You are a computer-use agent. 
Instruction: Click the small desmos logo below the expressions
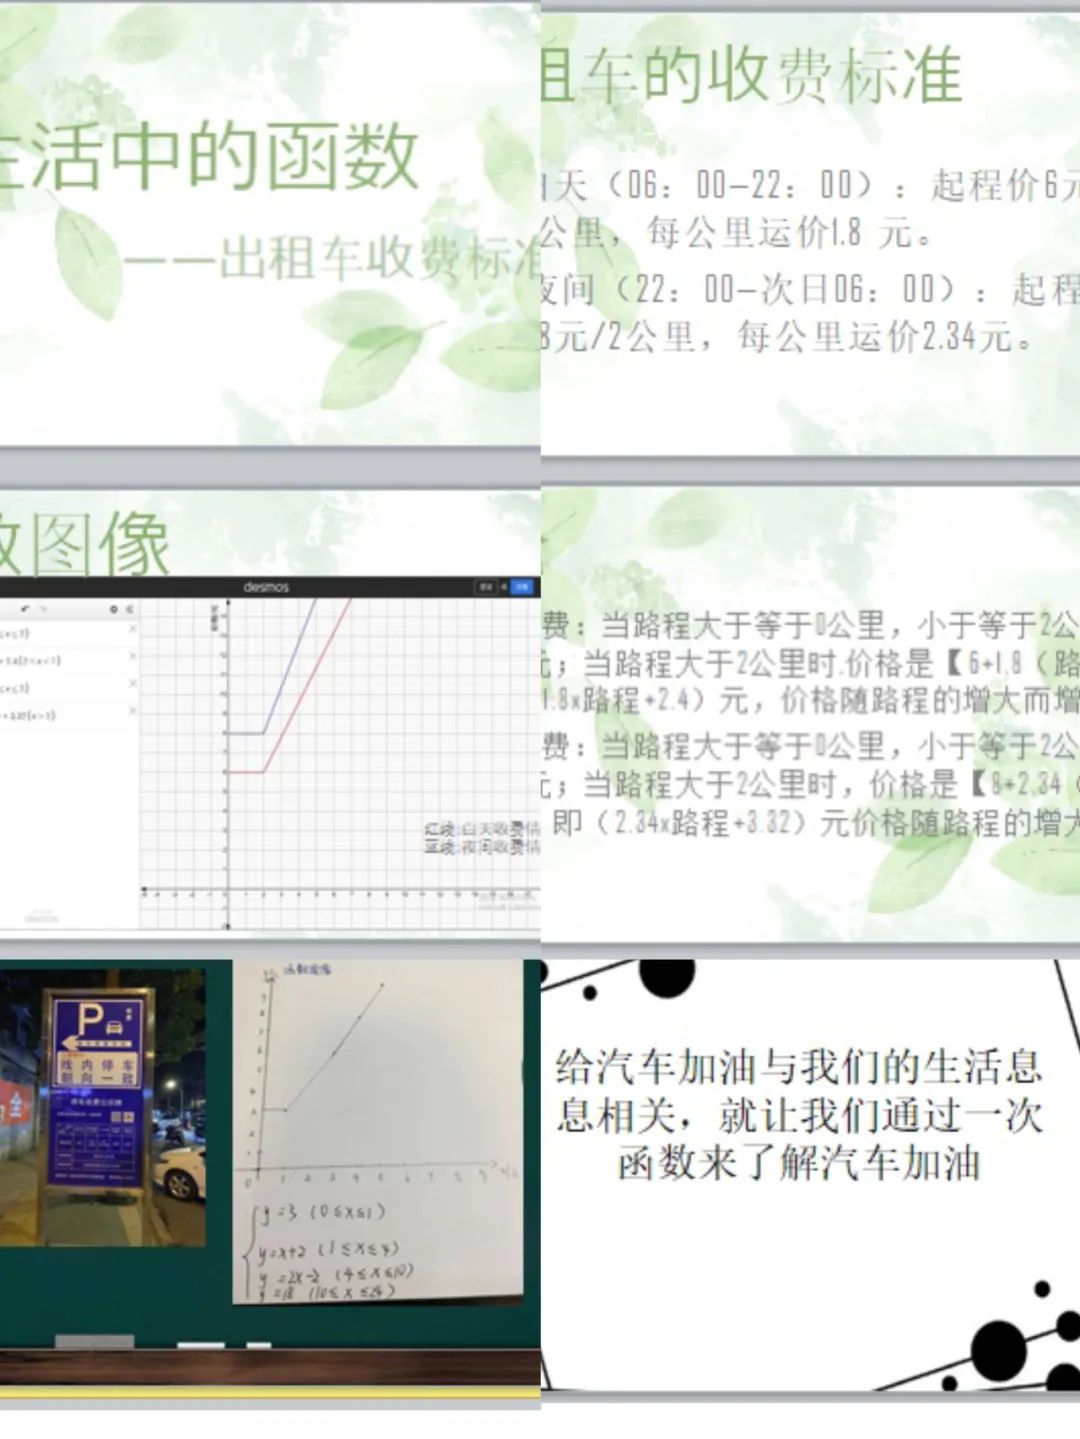pyautogui.click(x=42, y=917)
